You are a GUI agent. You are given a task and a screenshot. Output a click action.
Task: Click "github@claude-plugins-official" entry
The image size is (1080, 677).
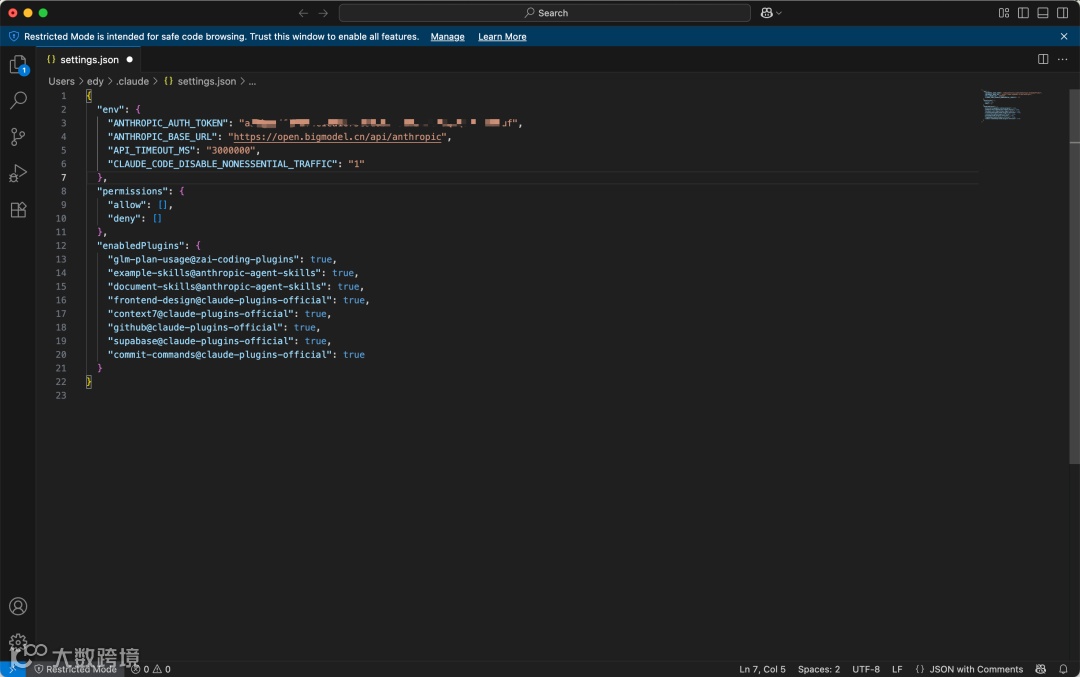tap(195, 328)
